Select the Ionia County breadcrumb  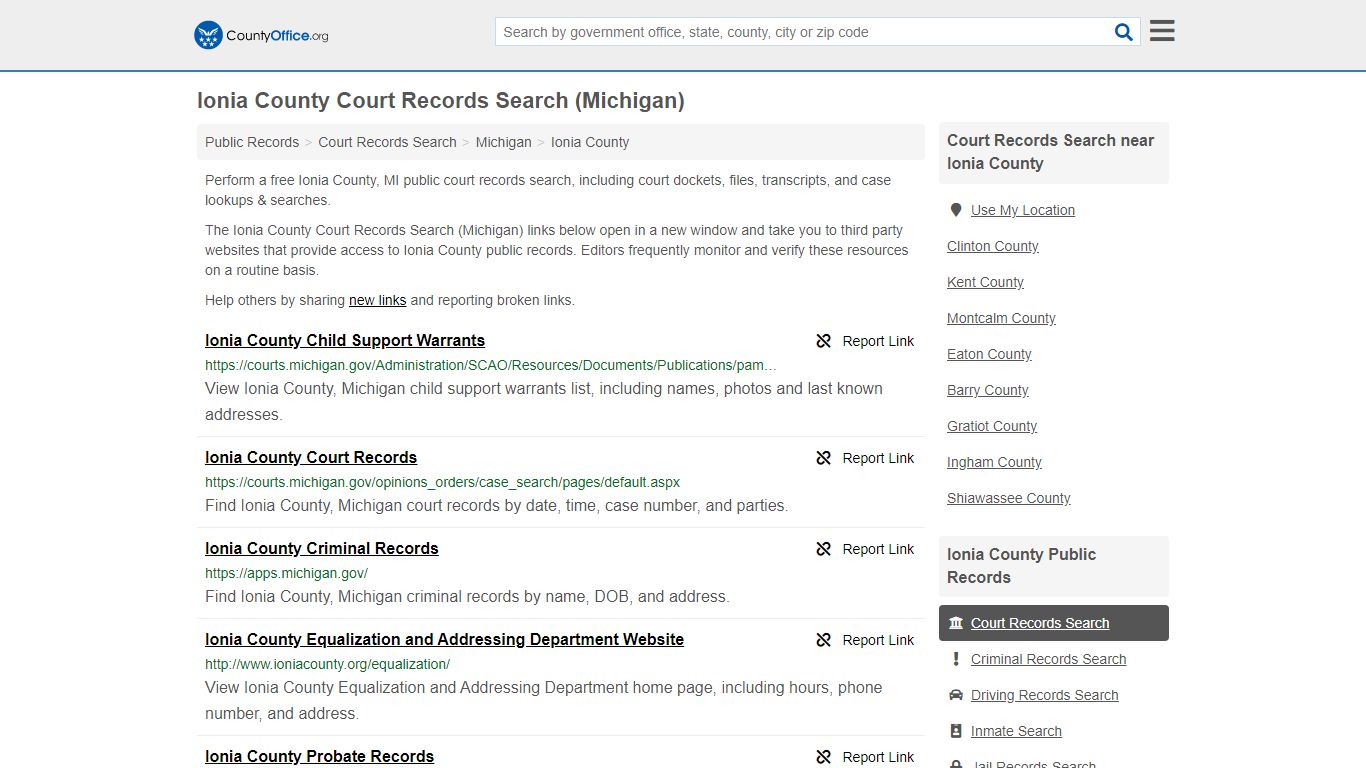tap(590, 142)
